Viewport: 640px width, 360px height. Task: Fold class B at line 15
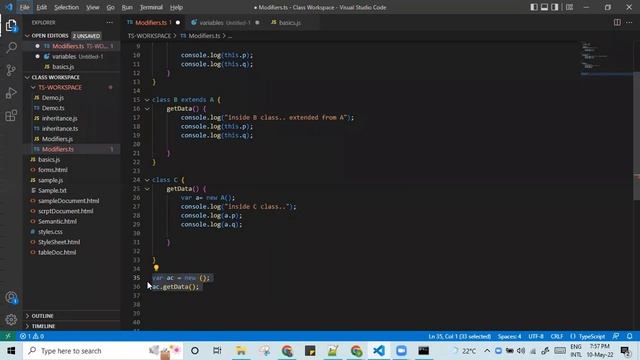tap(147, 100)
